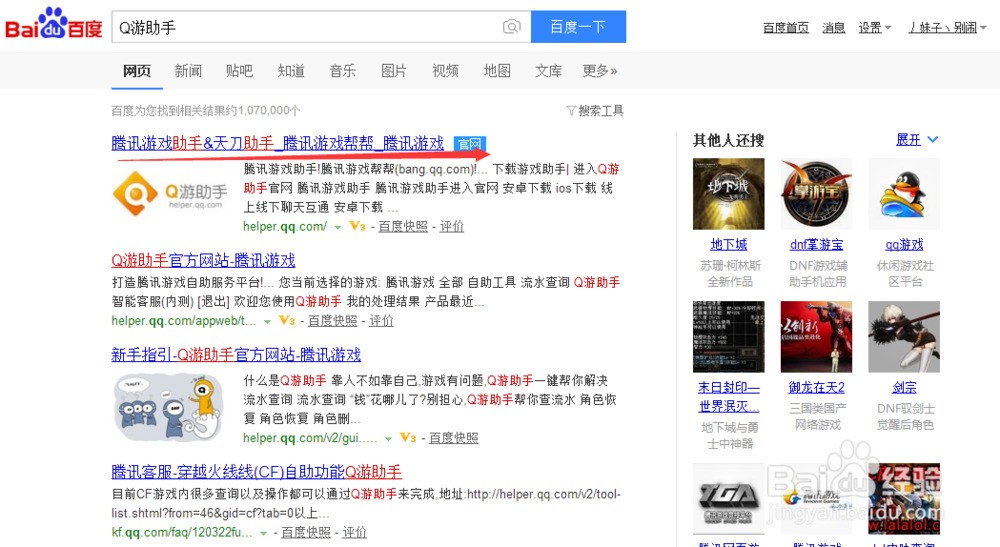
Task: Click 地下城 game thumbnail
Action: point(728,194)
